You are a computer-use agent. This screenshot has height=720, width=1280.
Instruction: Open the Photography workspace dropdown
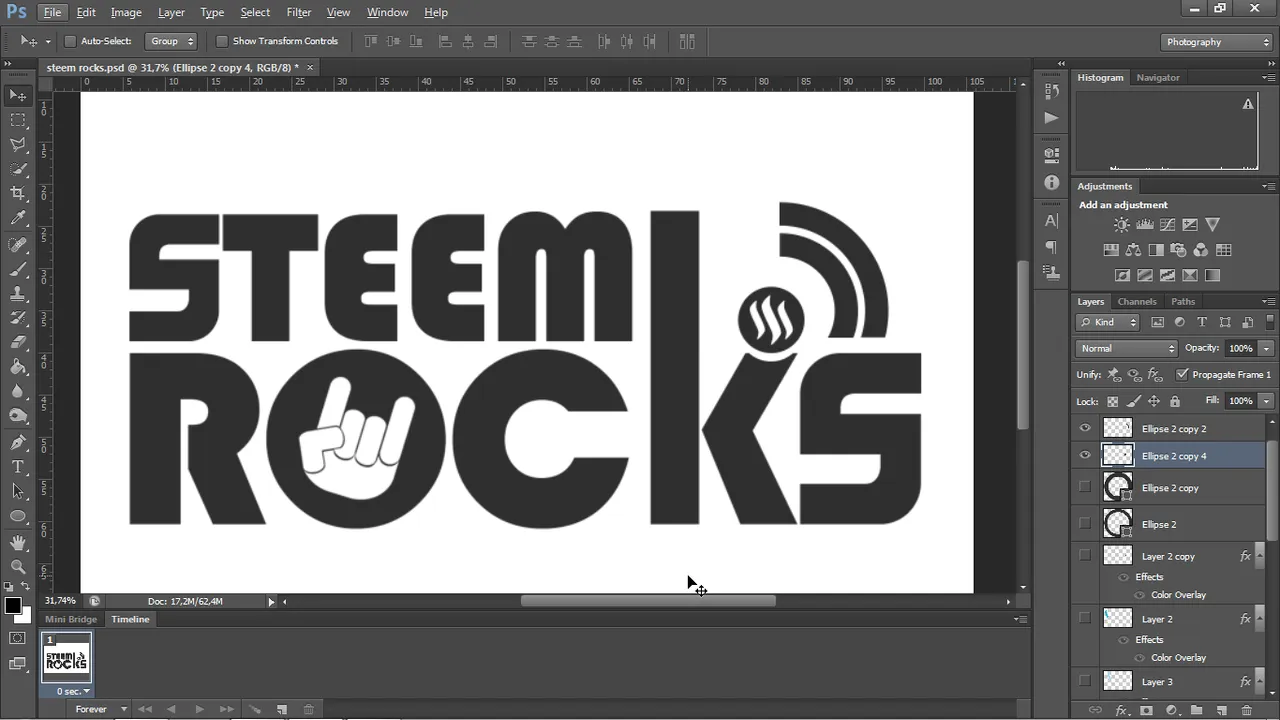(x=1217, y=42)
